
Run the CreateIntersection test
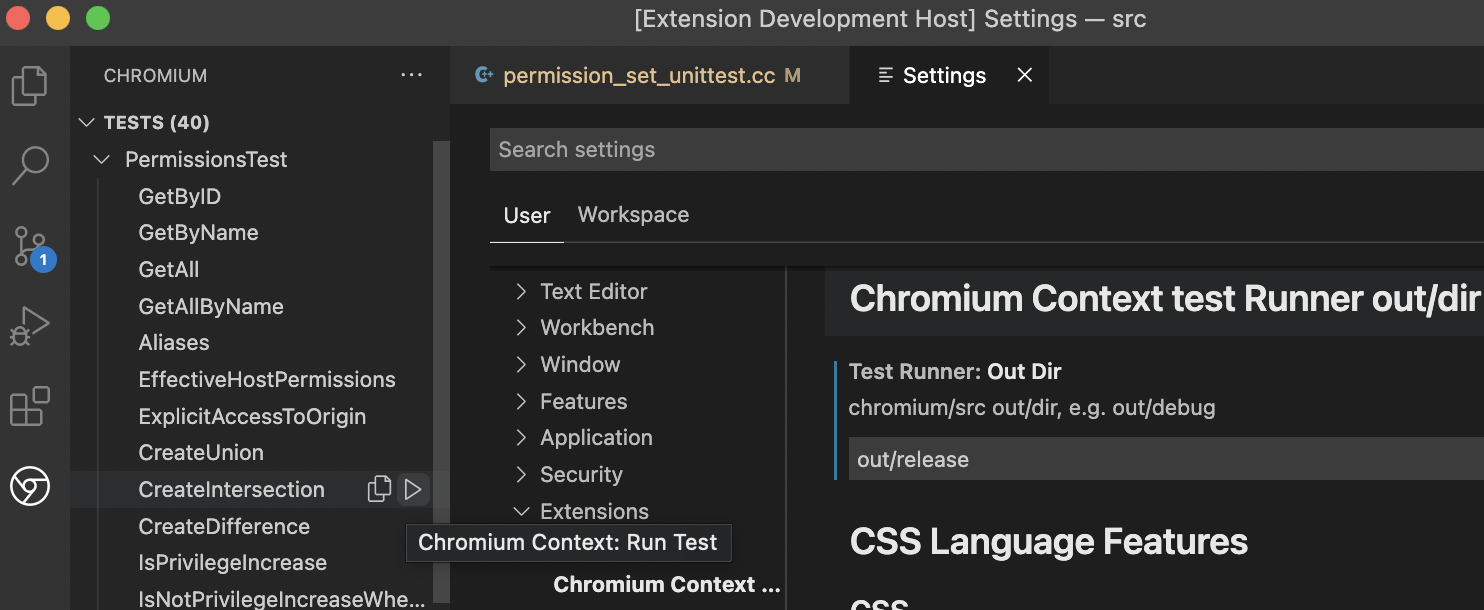(x=412, y=489)
